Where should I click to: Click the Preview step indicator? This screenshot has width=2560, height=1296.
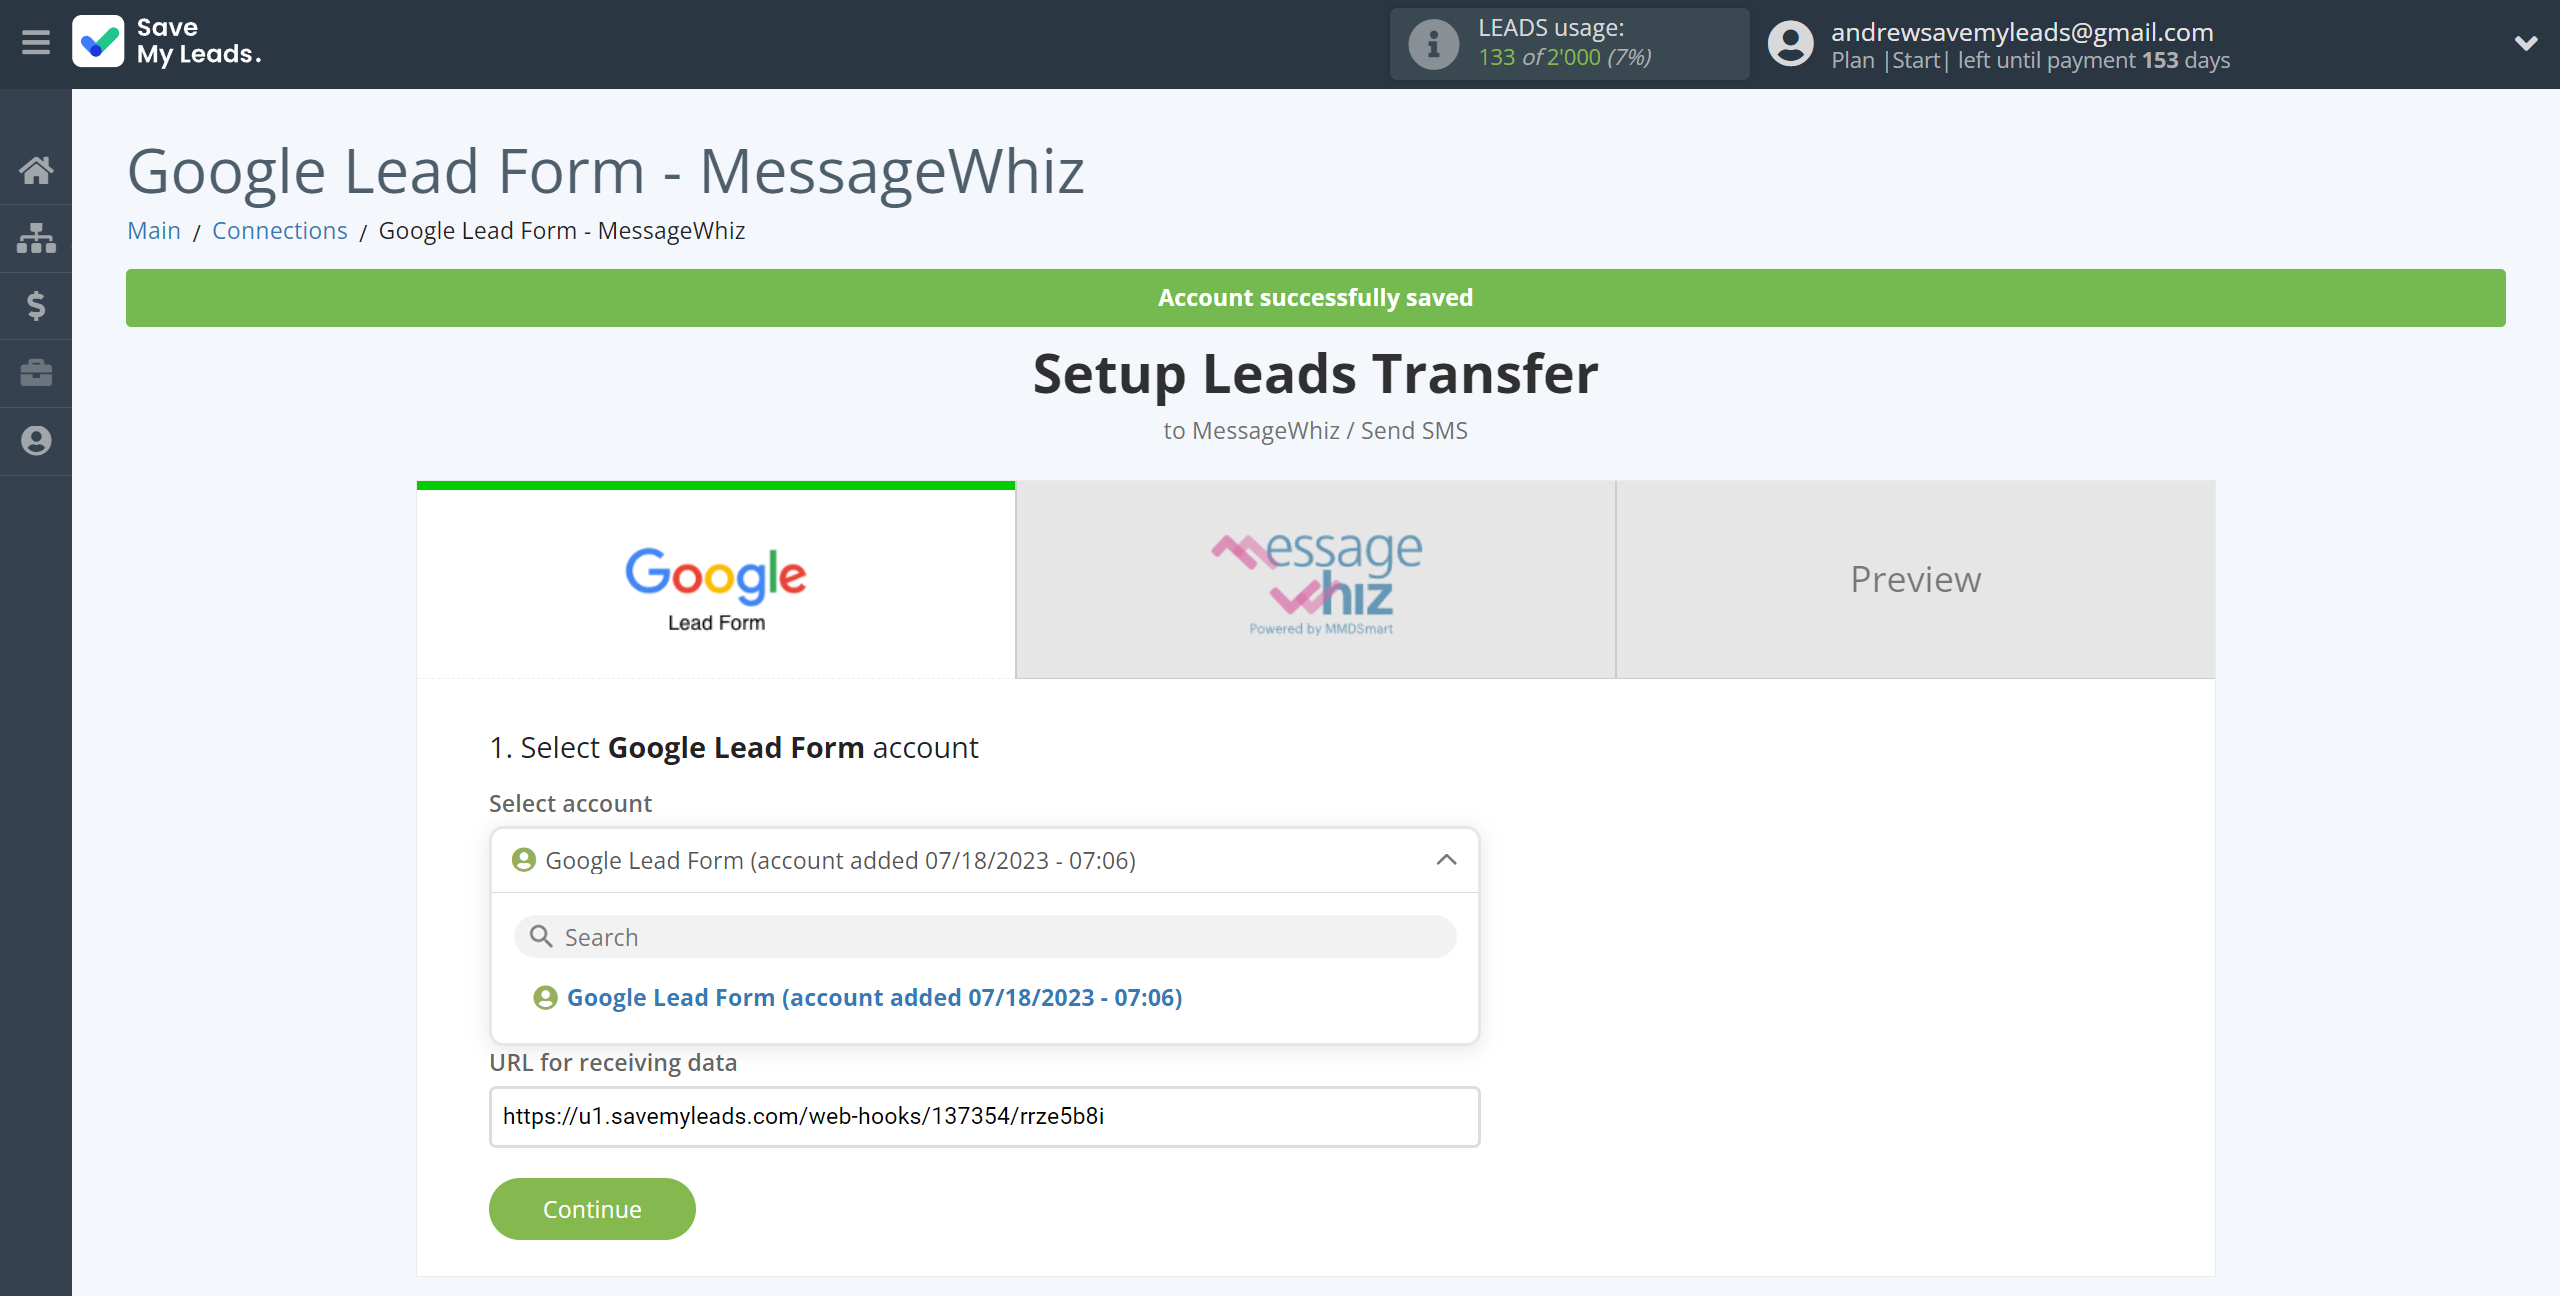pos(1915,580)
